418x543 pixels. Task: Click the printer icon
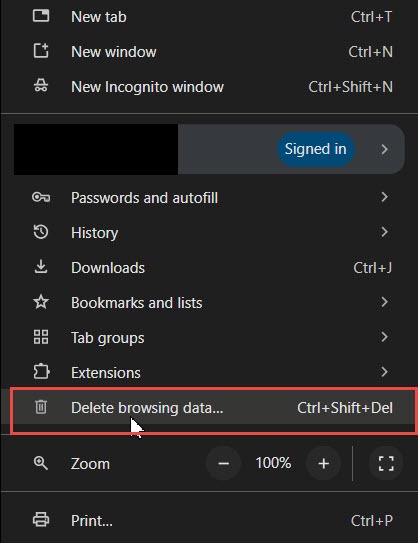tap(41, 520)
